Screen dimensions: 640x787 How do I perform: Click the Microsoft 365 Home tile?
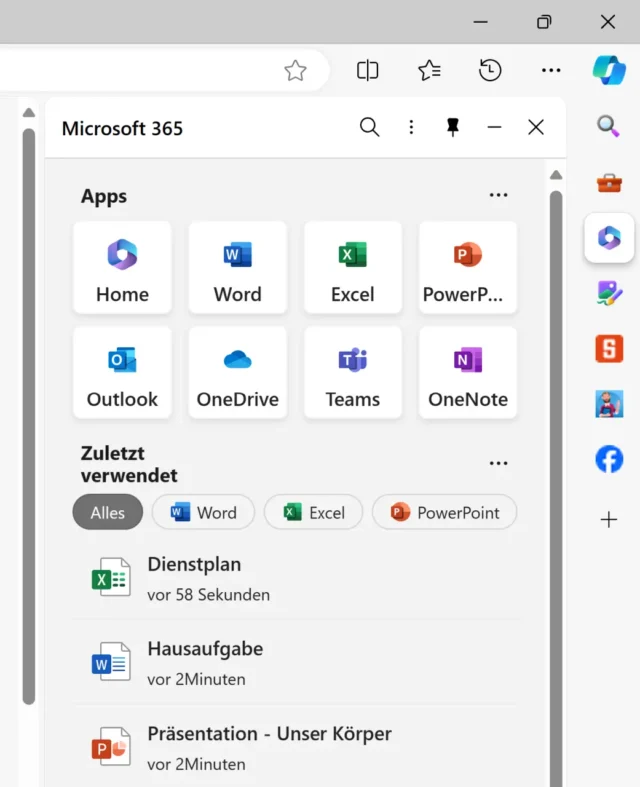[x=122, y=267]
